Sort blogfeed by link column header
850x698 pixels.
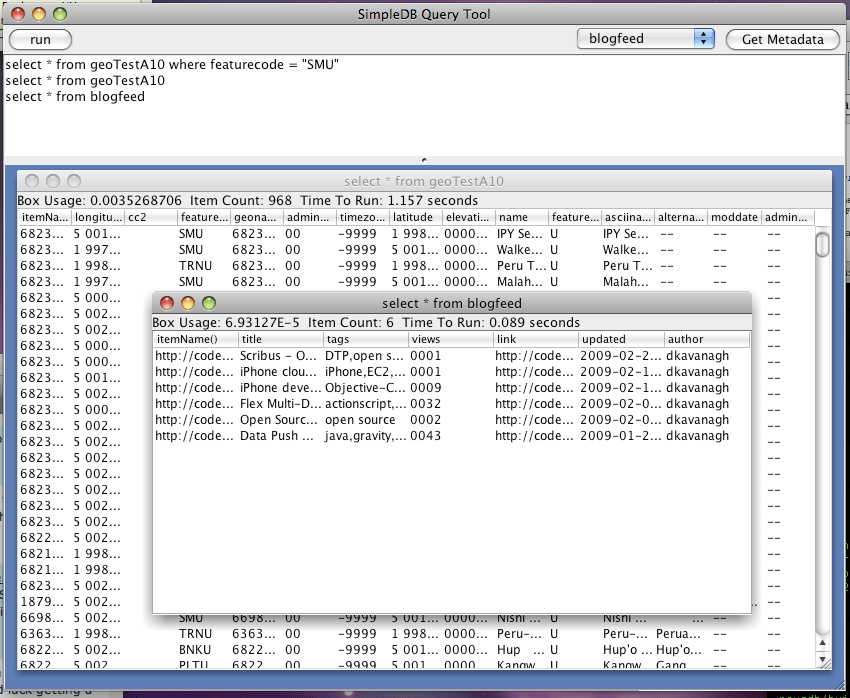point(536,339)
